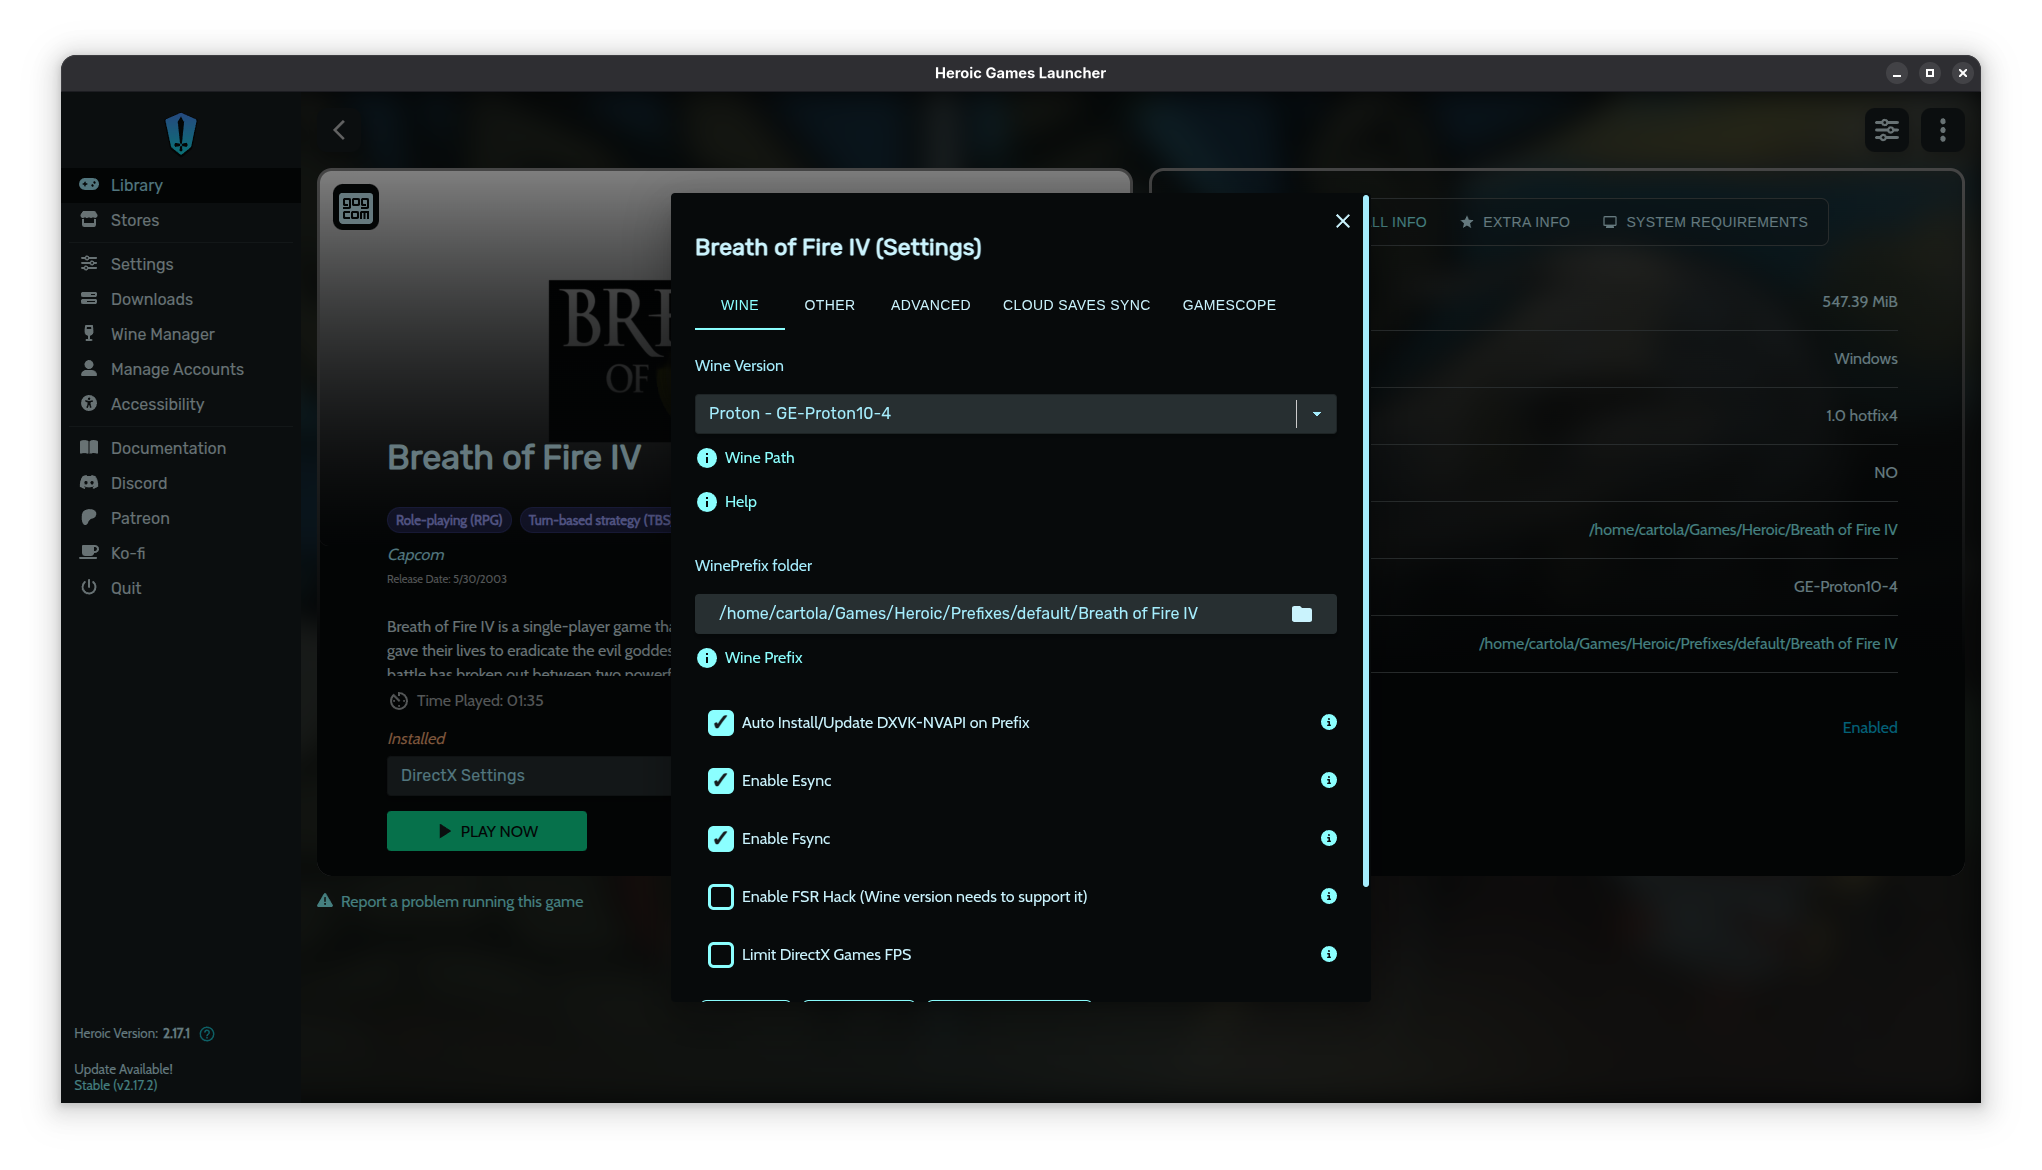Screen dimensions: 2042x1170
Task: Click the warning icon beside Report a problem
Action: pyautogui.click(x=325, y=901)
